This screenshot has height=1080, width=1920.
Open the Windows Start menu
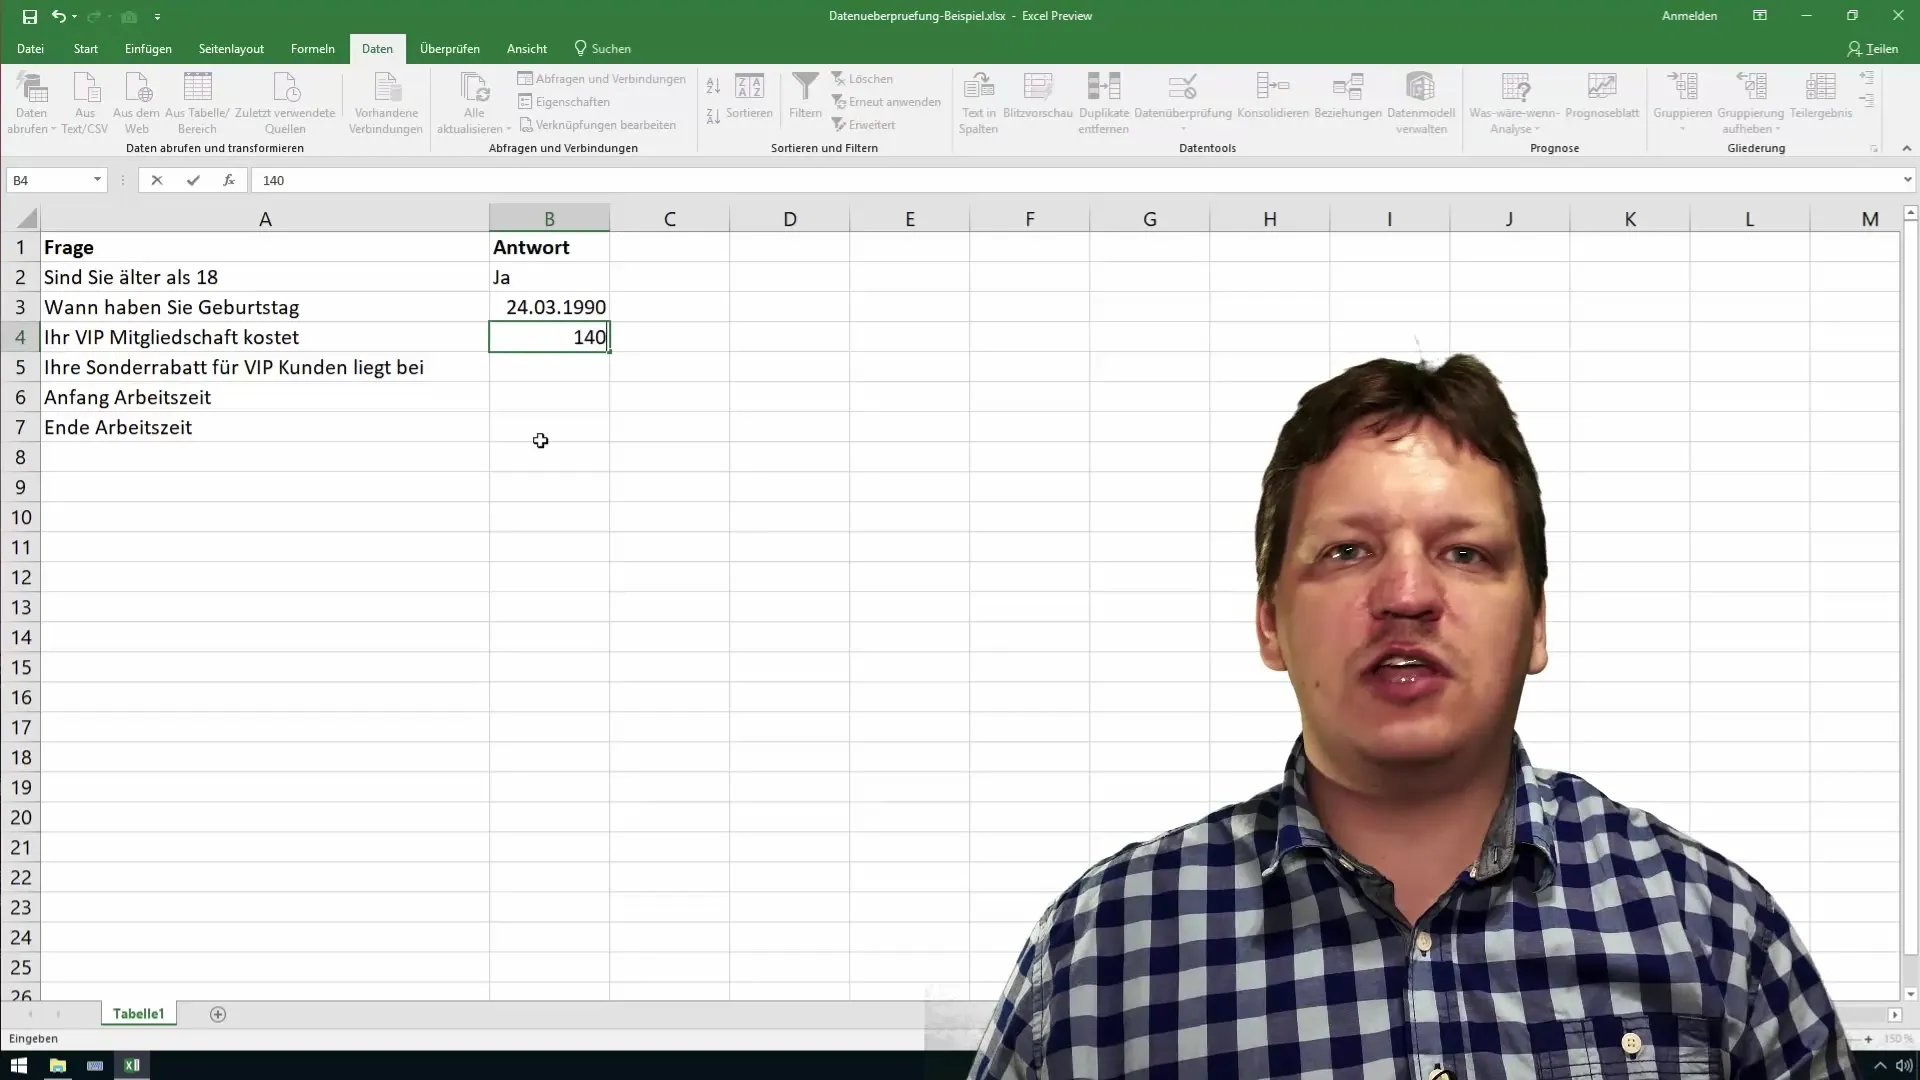(19, 1065)
